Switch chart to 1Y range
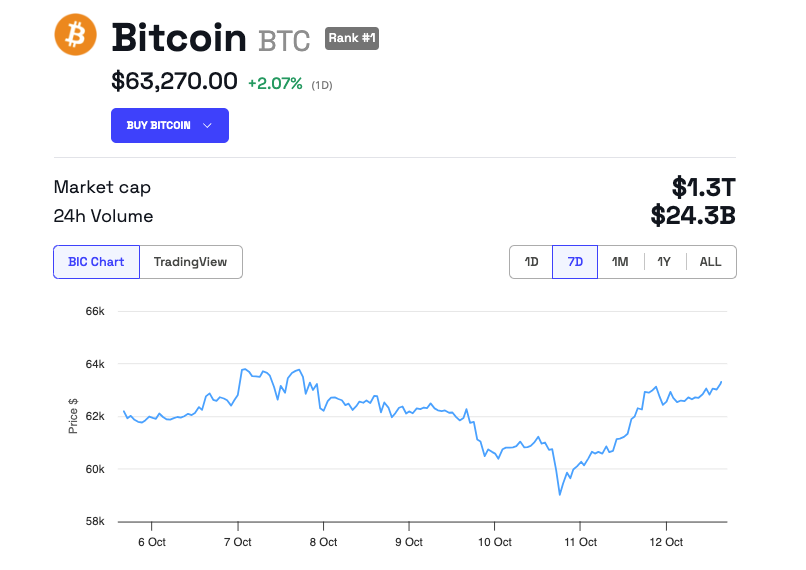806x570 pixels. pyautogui.click(x=664, y=262)
